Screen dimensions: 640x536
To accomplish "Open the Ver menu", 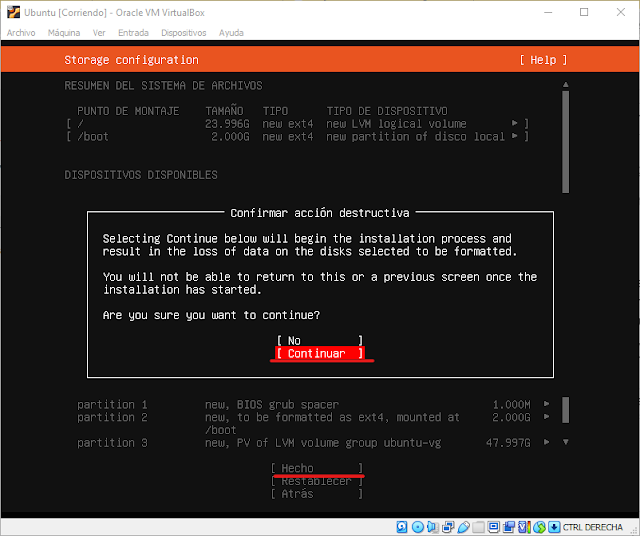I will click(99, 33).
